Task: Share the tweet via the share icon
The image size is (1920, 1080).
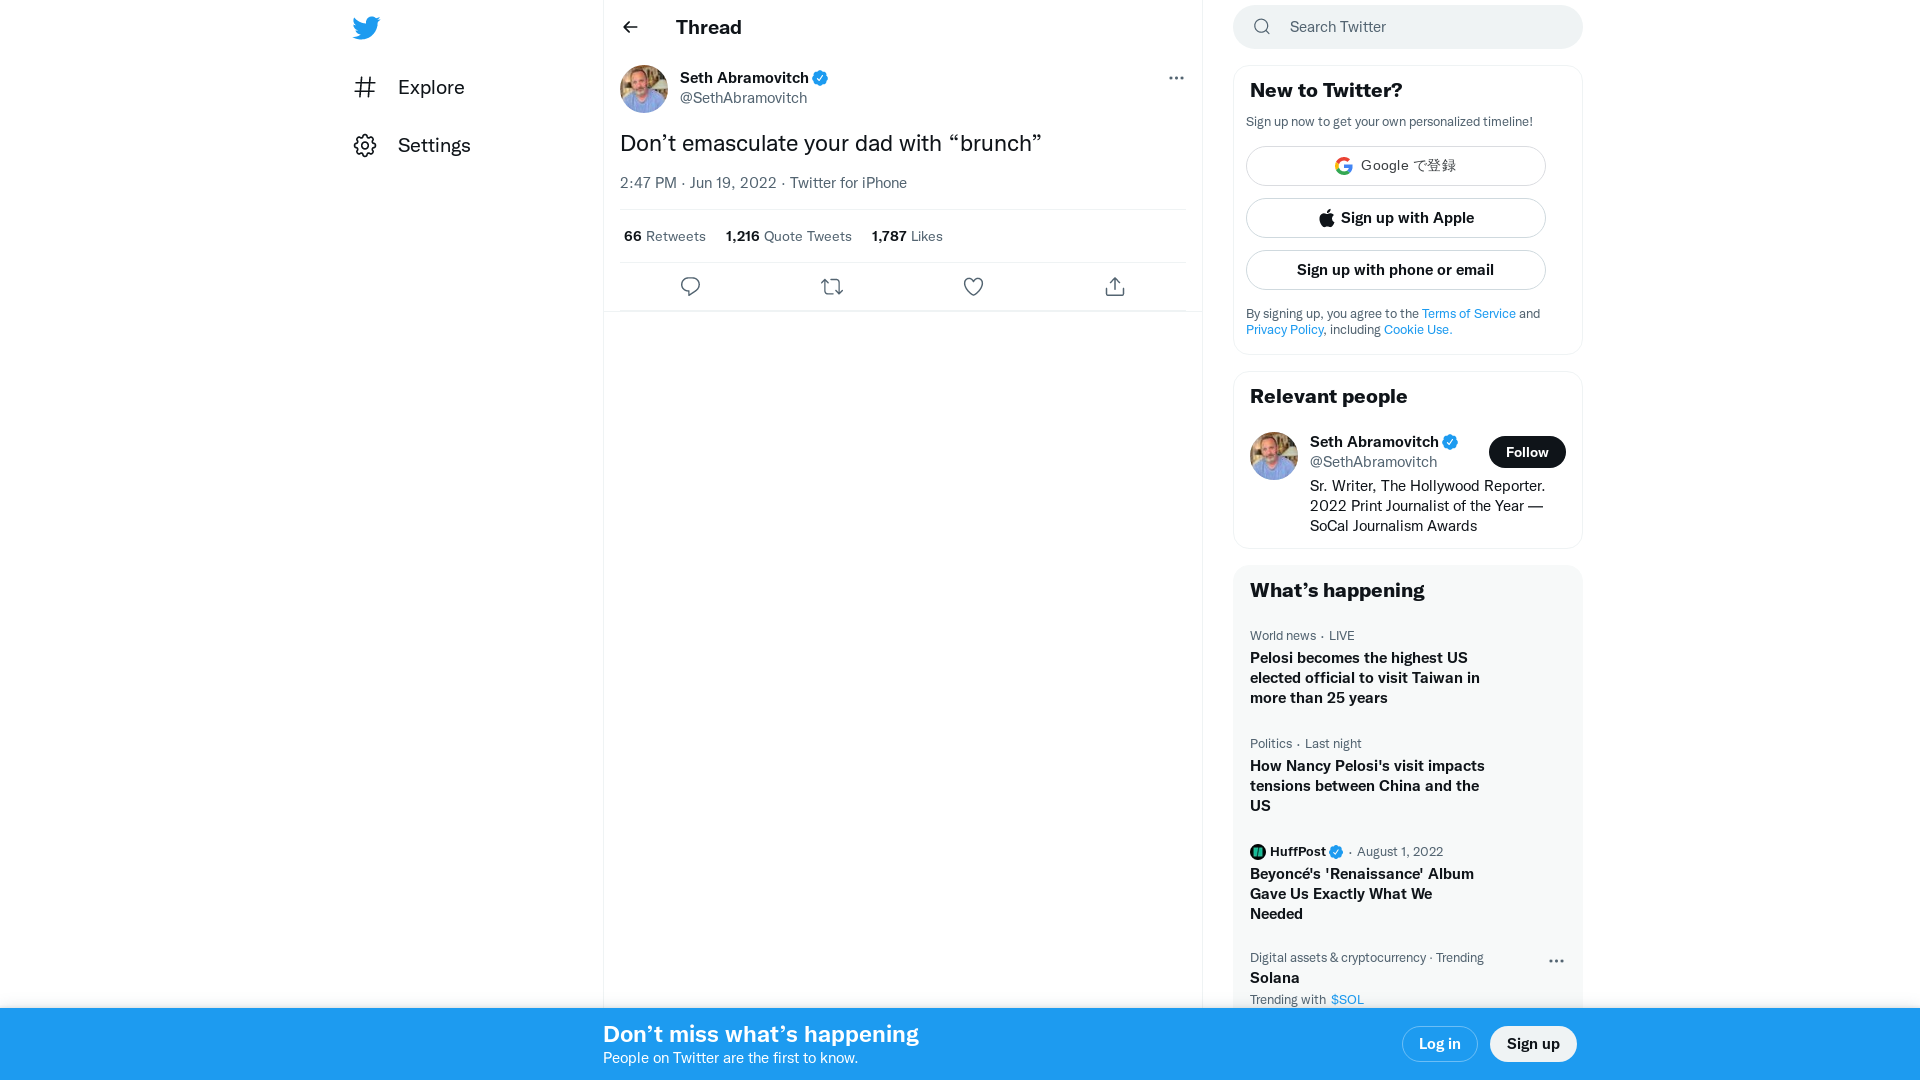Action: (1114, 286)
